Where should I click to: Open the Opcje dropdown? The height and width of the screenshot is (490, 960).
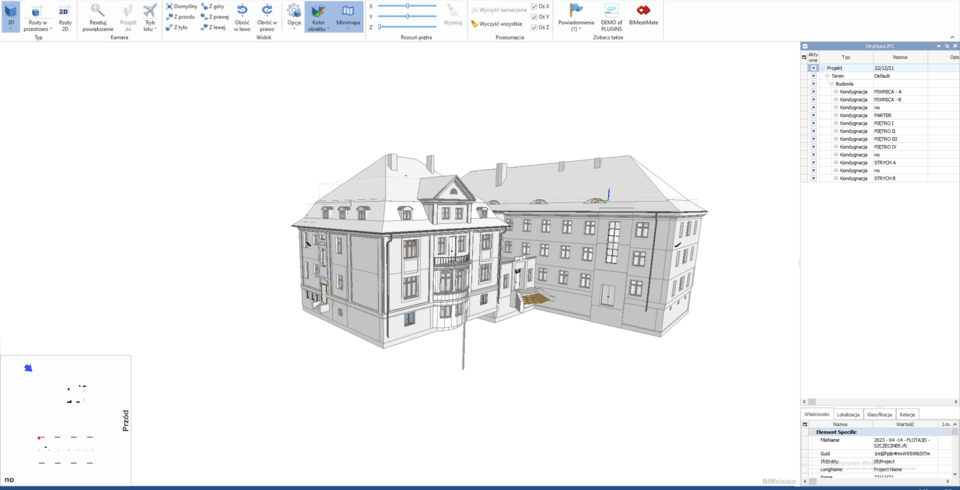[294, 18]
